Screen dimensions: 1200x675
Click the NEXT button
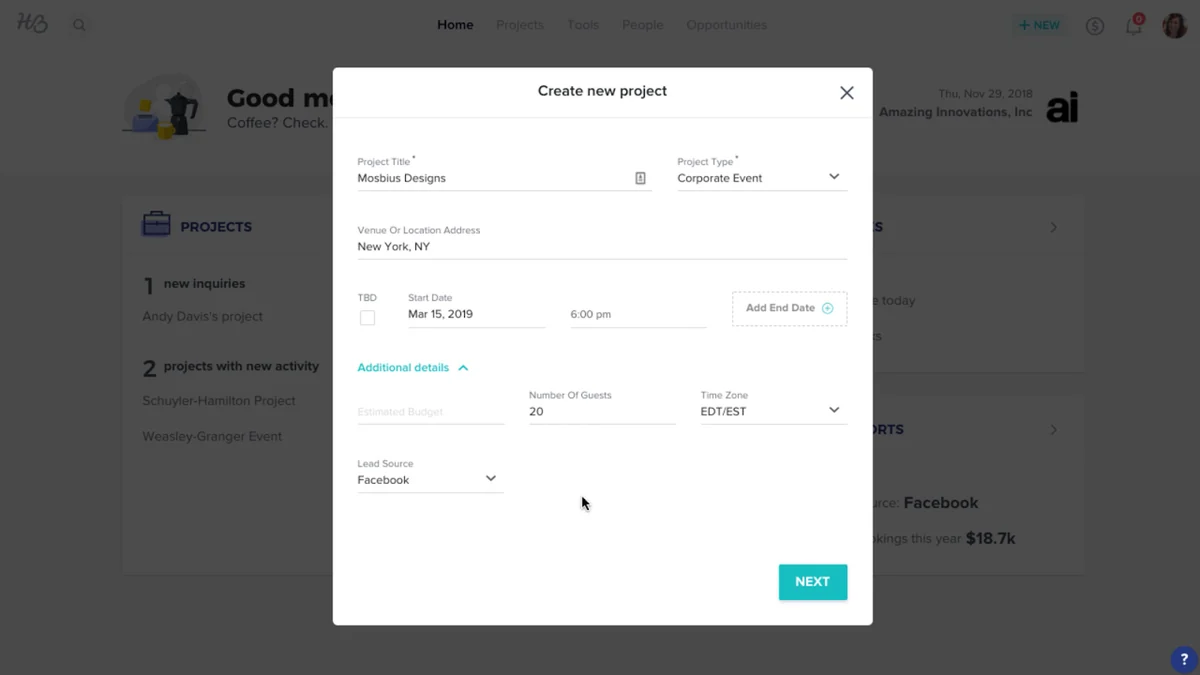813,582
